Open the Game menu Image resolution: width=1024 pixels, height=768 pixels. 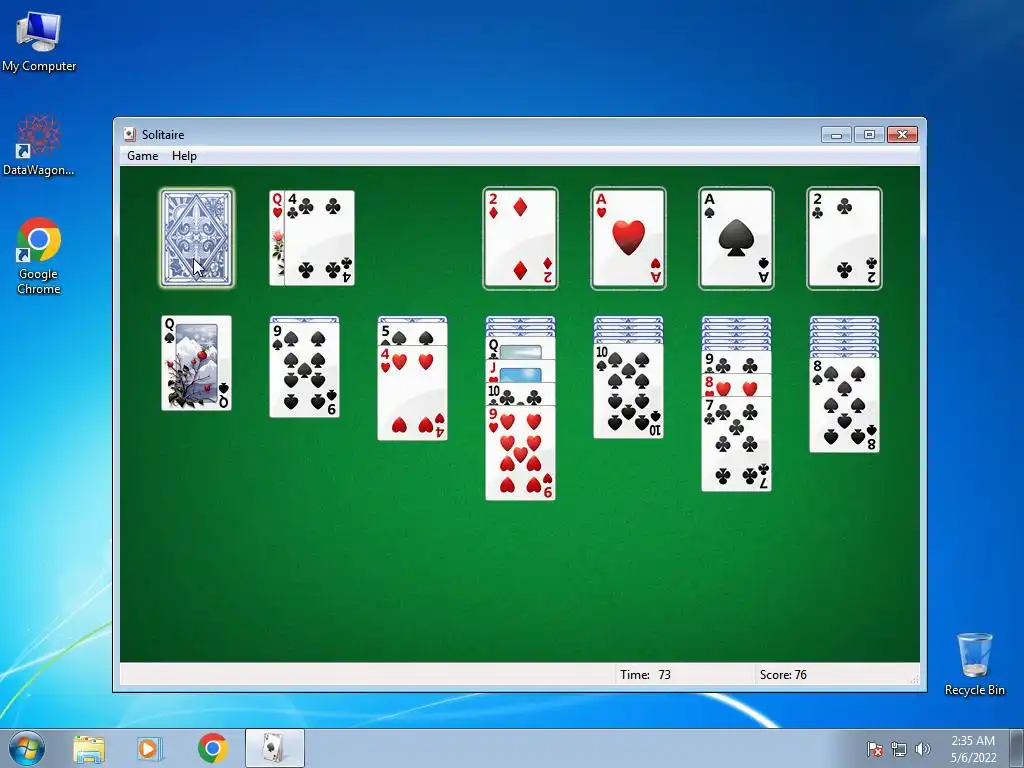coord(142,156)
